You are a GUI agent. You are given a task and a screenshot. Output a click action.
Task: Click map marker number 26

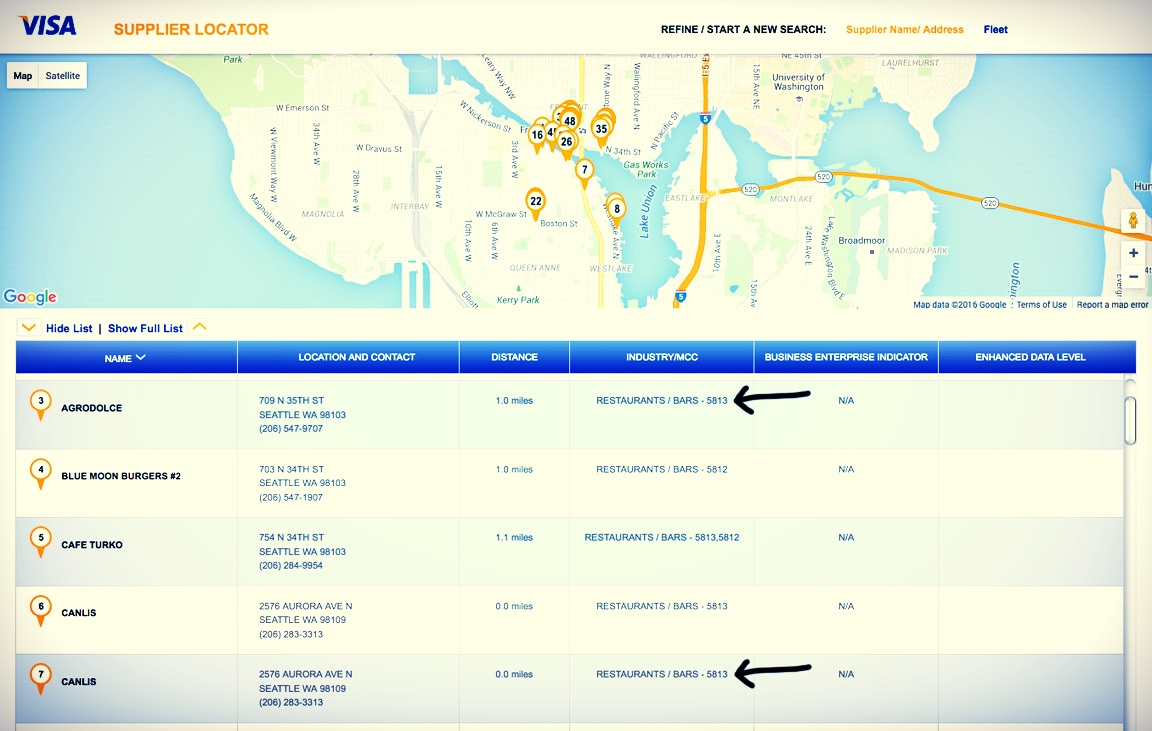point(566,143)
